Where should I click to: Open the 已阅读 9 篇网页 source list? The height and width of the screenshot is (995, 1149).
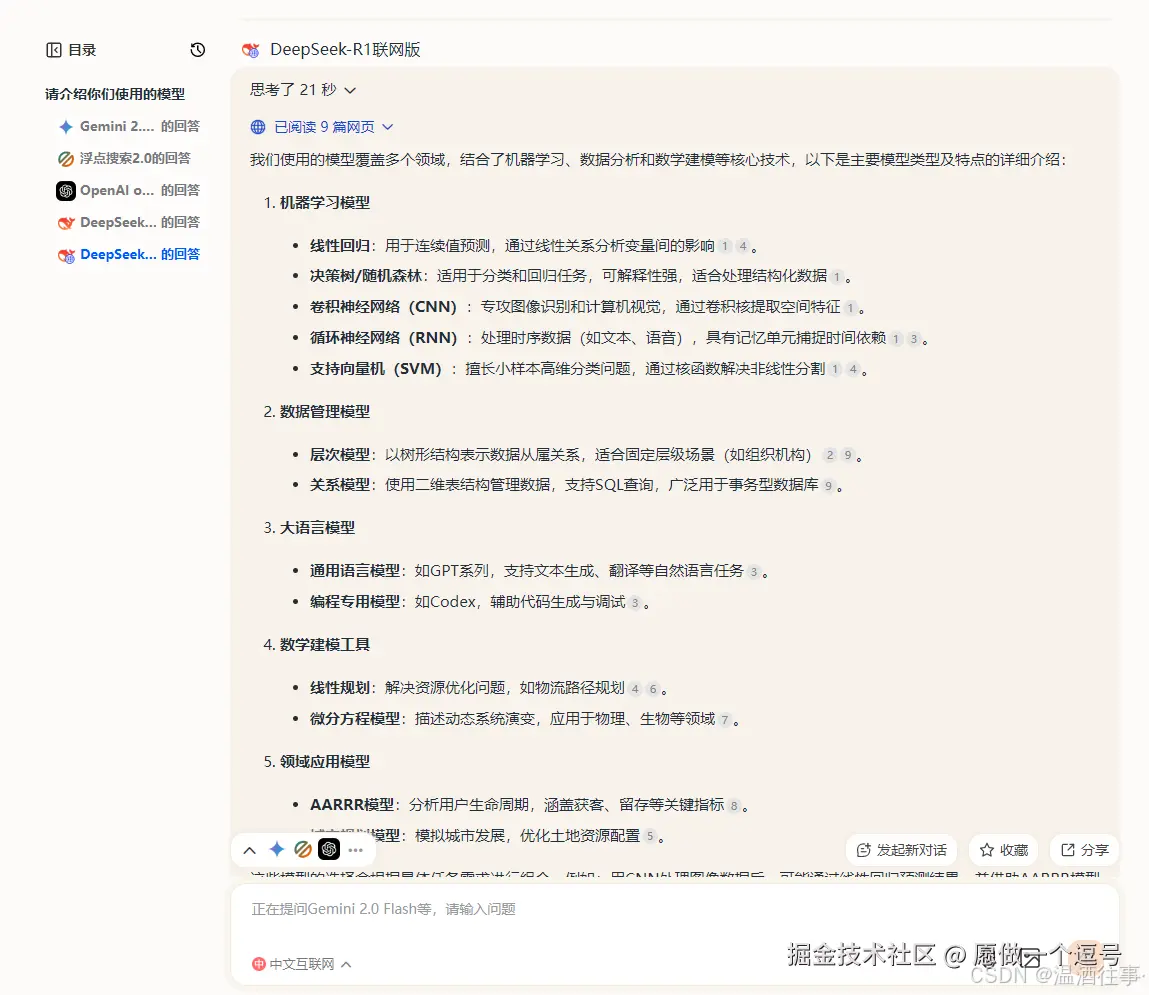tap(320, 127)
